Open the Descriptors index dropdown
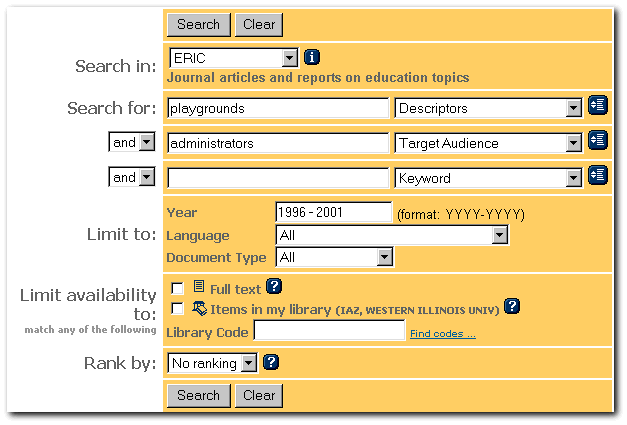Screen dimensions: 627x425 tap(573, 108)
